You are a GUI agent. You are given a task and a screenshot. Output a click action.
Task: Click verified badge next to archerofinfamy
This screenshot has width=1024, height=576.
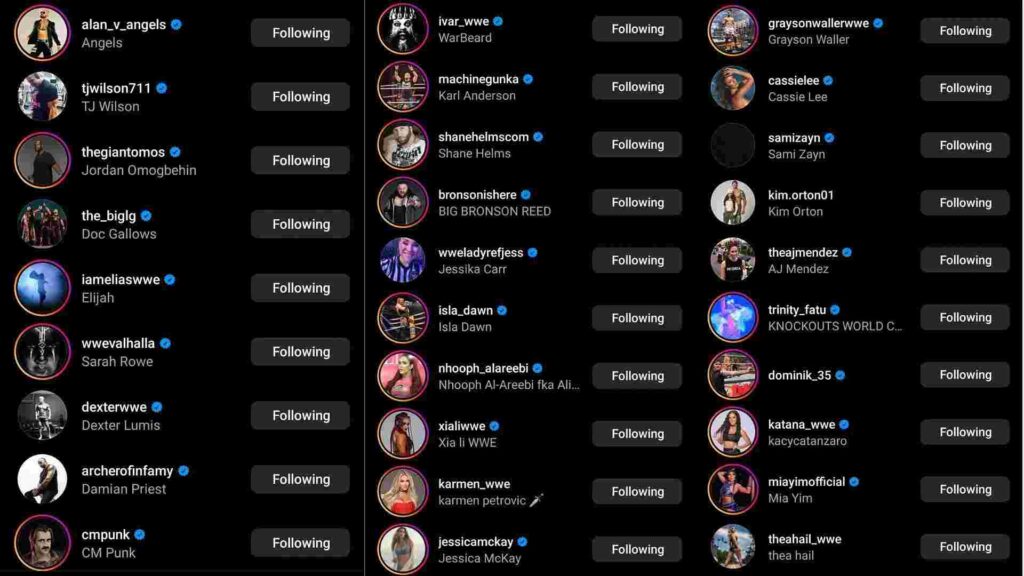point(184,470)
